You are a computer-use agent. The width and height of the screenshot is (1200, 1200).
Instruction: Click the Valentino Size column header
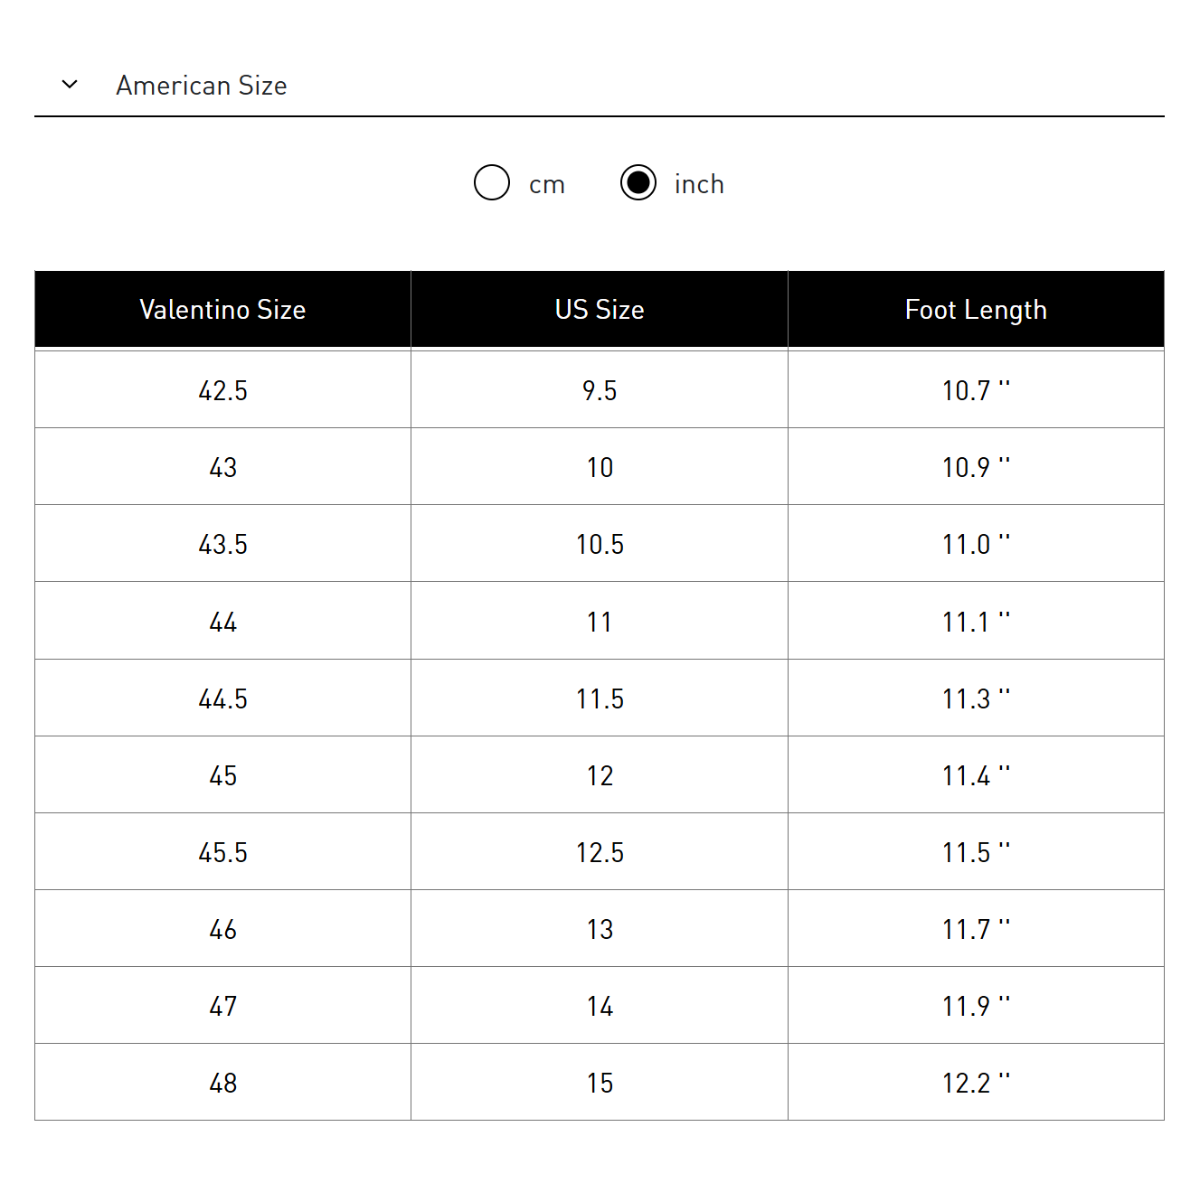223,310
